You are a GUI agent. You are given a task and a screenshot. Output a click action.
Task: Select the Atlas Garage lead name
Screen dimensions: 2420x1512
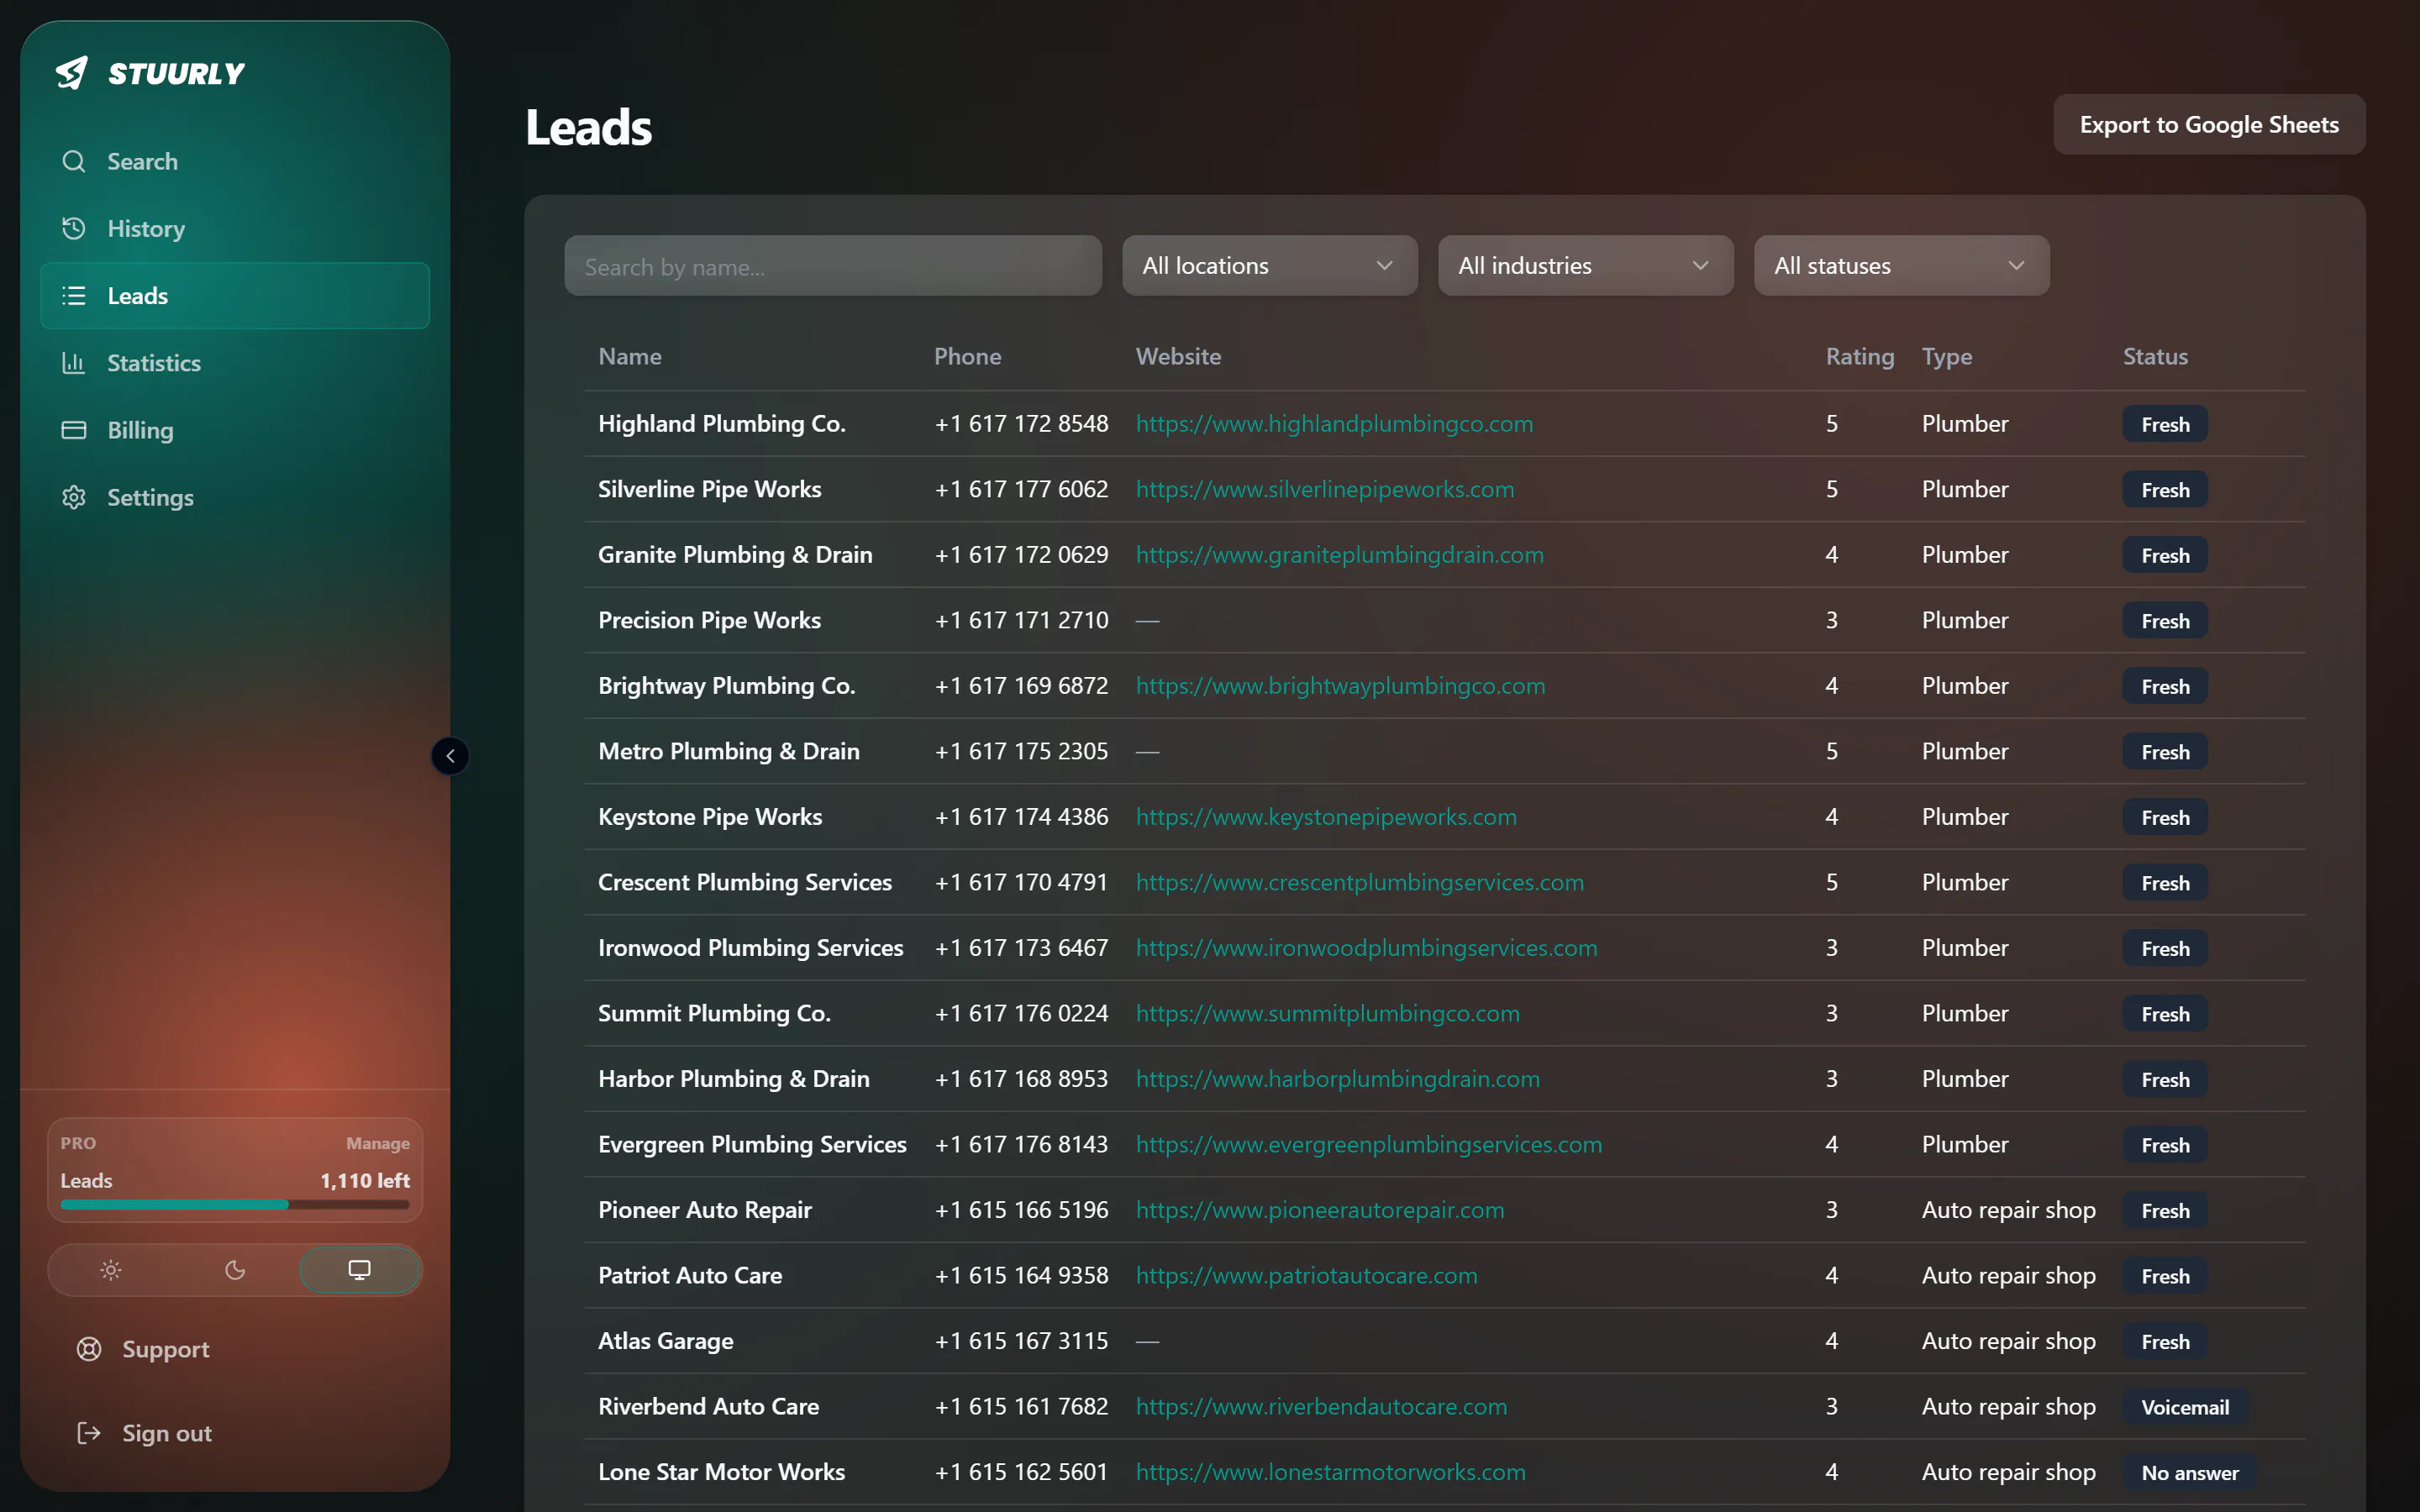666,1341
